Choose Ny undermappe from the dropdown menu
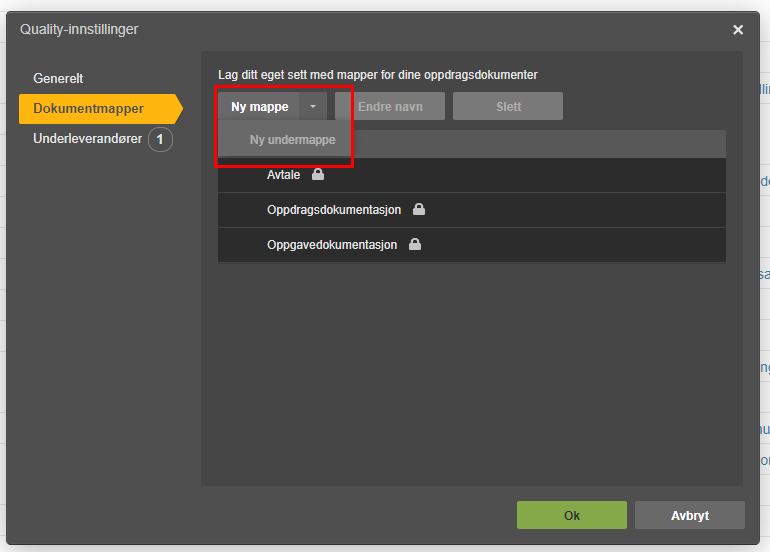Screen dimensions: 770x552 coord(285,139)
